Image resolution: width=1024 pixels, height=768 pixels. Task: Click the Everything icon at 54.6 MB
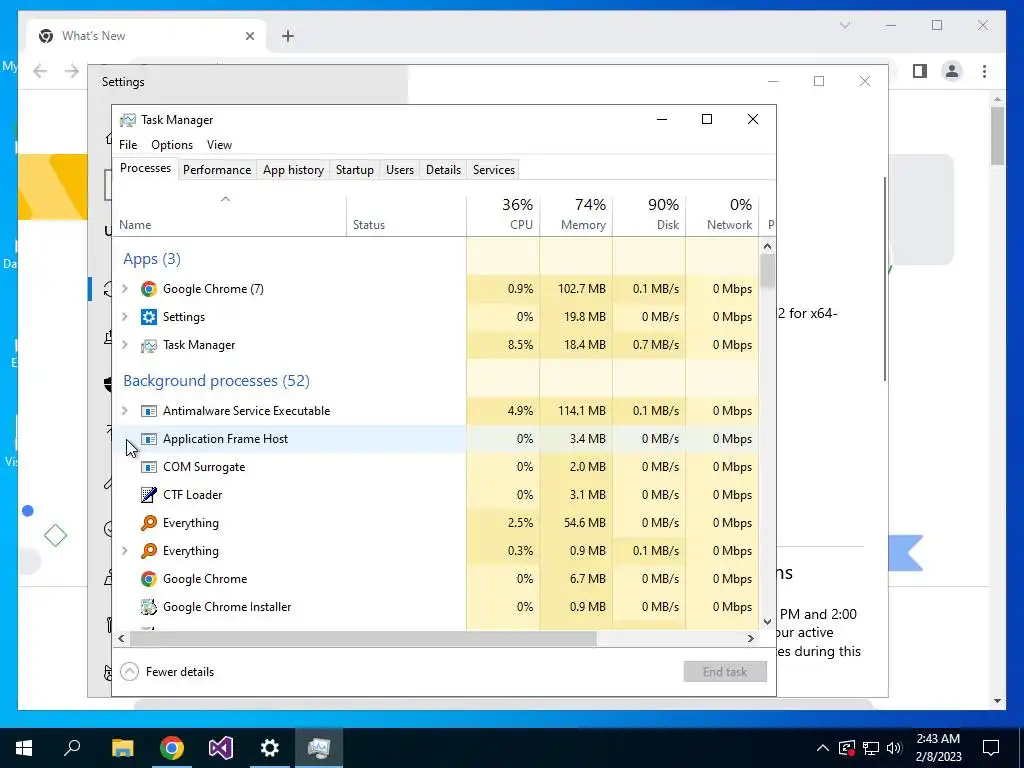149,523
